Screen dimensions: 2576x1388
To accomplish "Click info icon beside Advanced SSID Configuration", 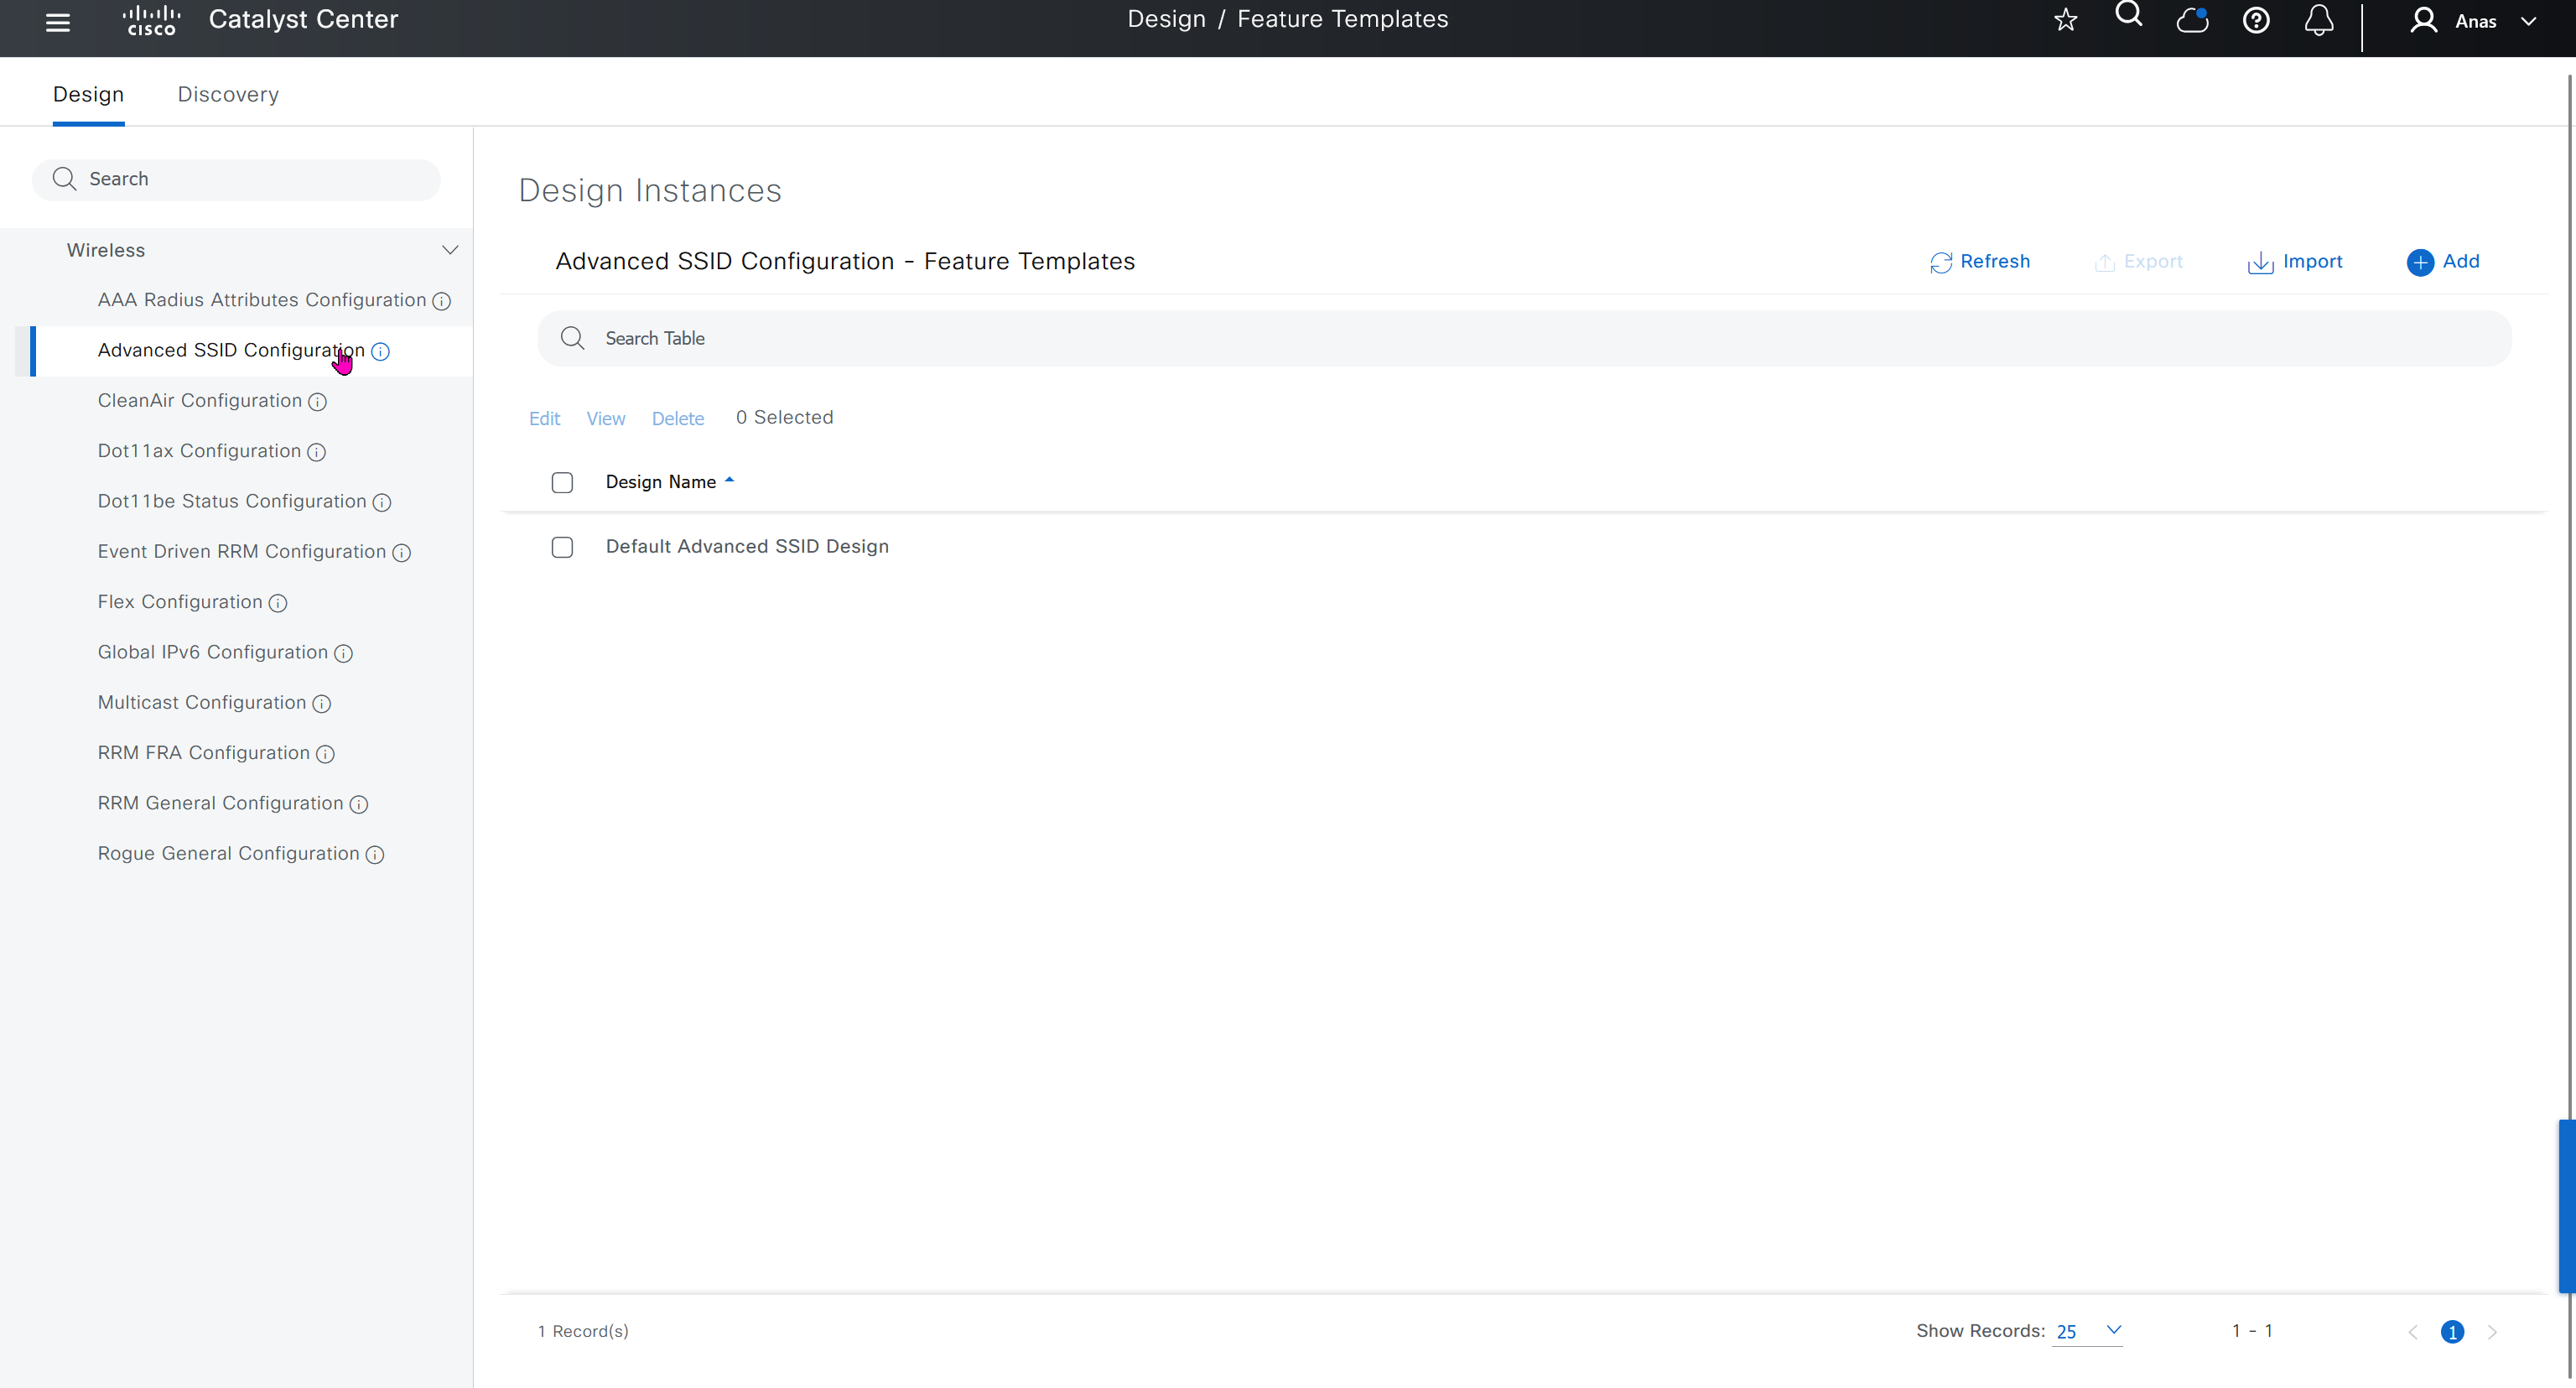I will pyautogui.click(x=380, y=352).
